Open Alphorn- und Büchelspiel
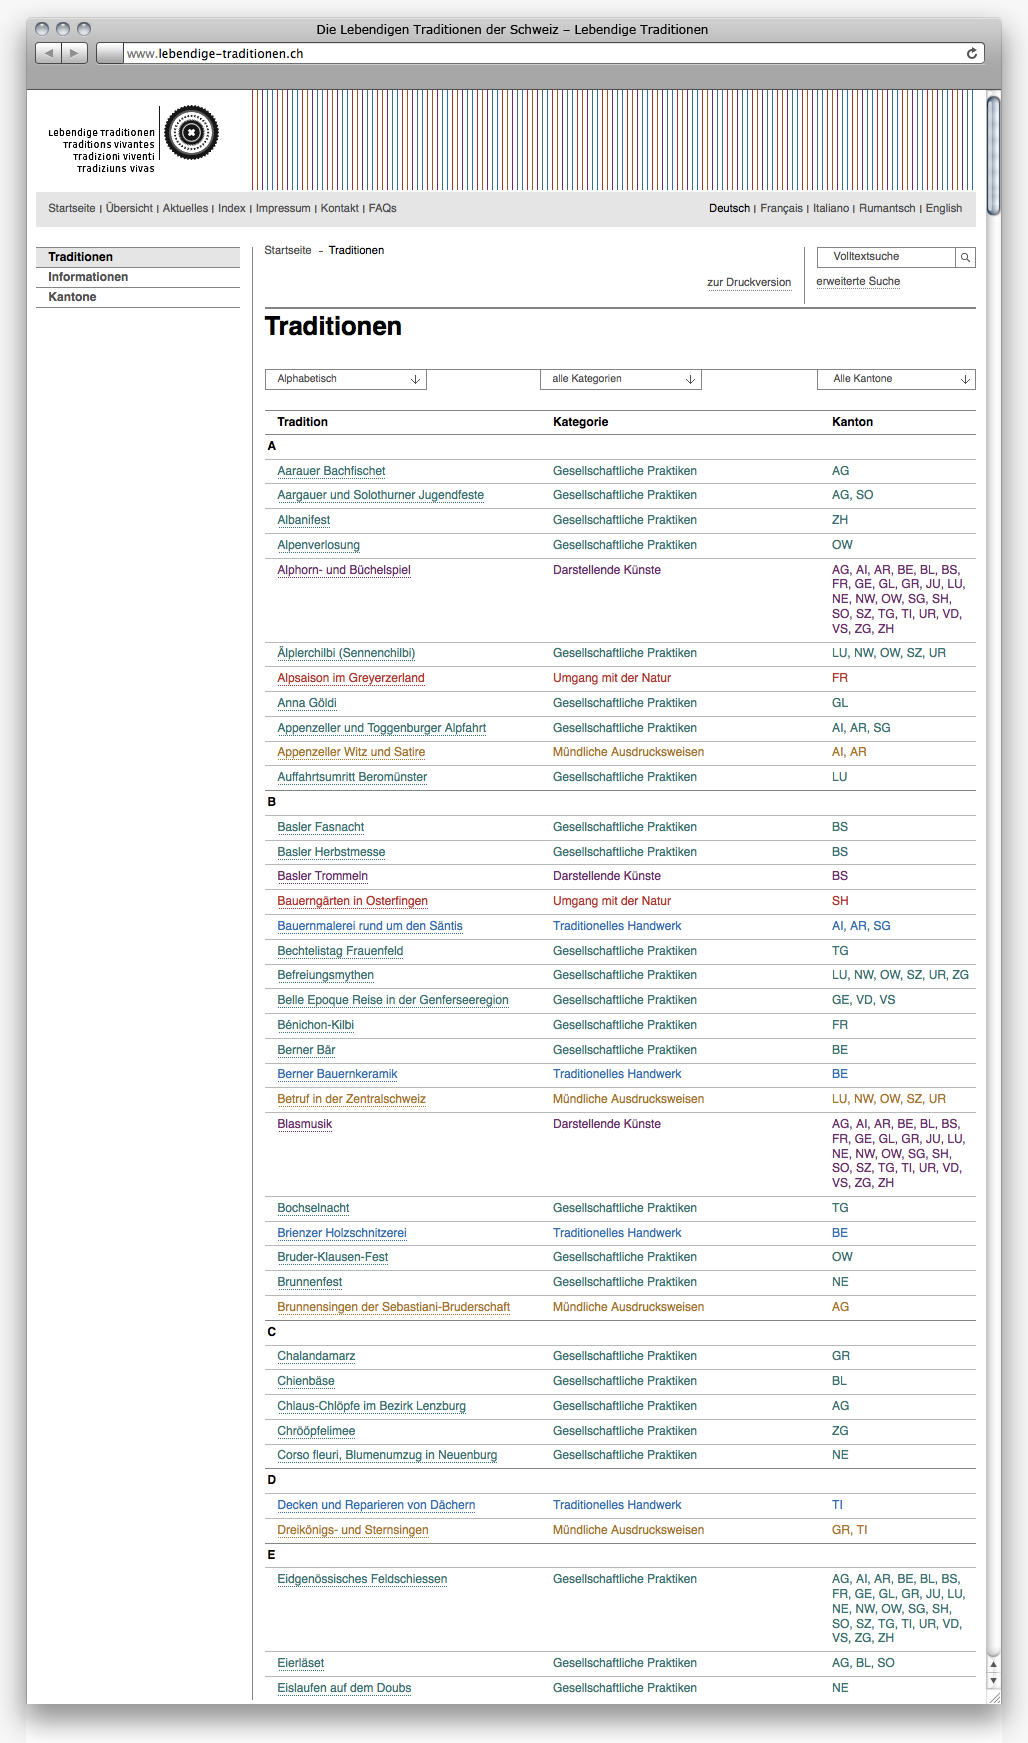The height and width of the screenshot is (1743, 1028). (x=343, y=570)
